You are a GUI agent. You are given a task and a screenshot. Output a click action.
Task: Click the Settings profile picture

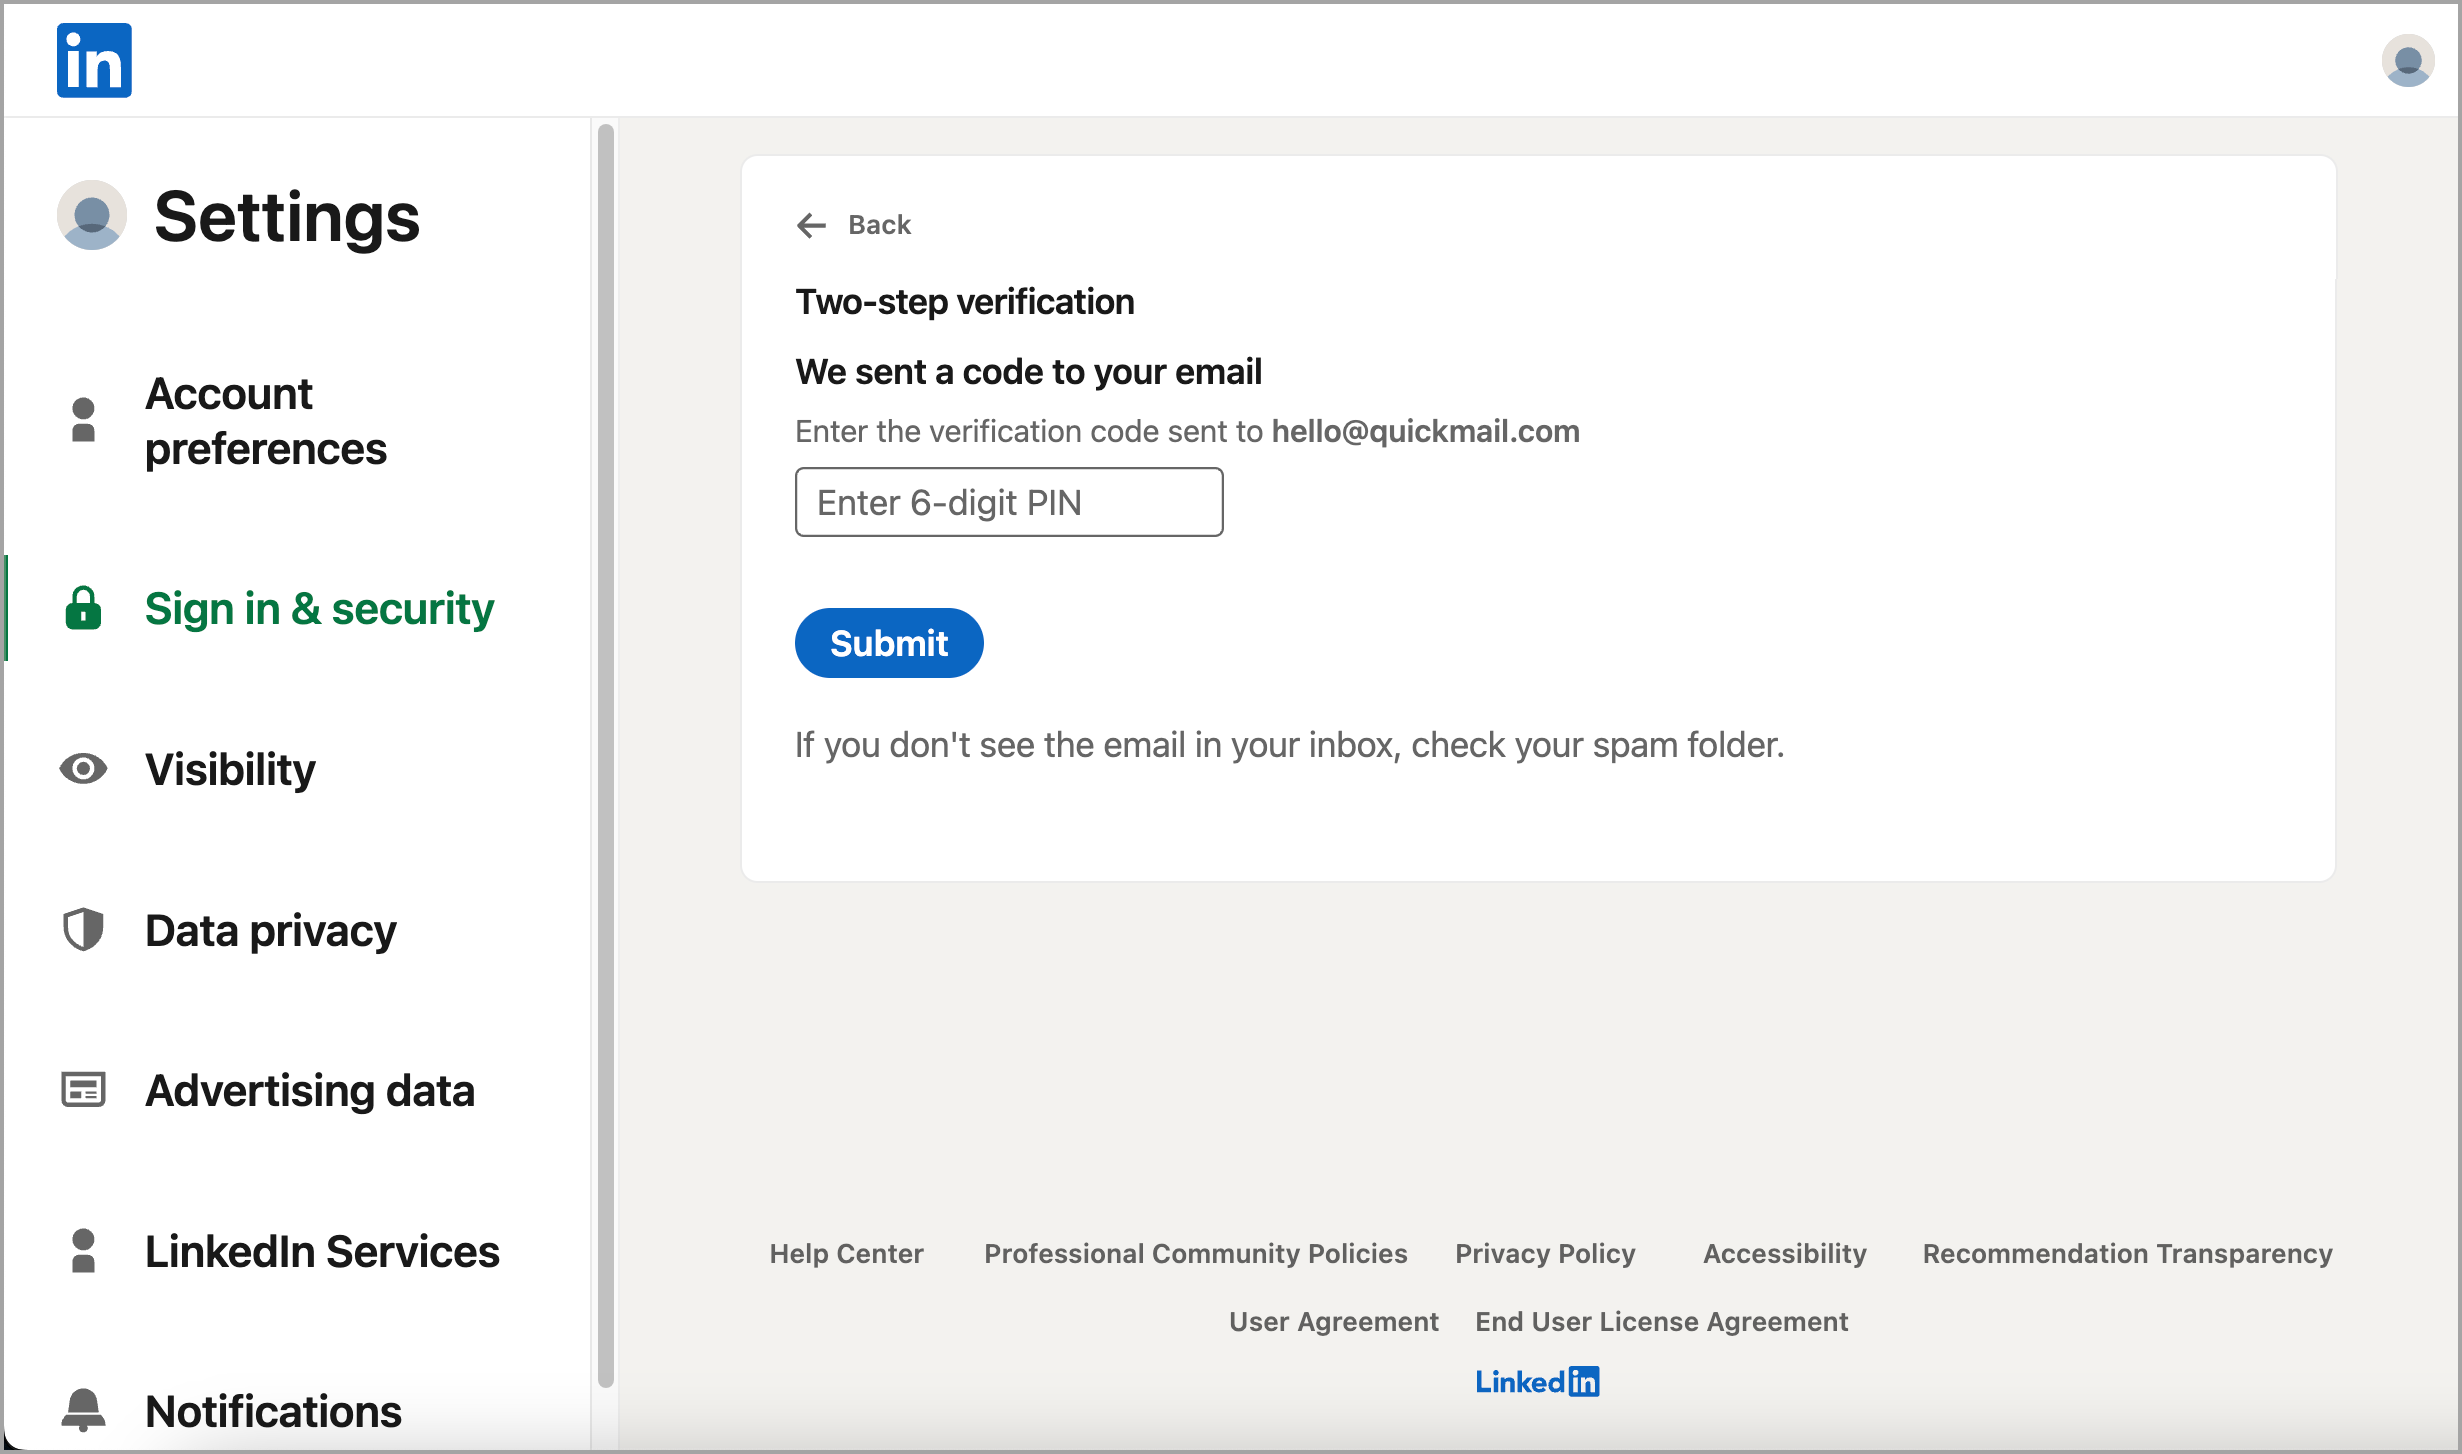(92, 215)
